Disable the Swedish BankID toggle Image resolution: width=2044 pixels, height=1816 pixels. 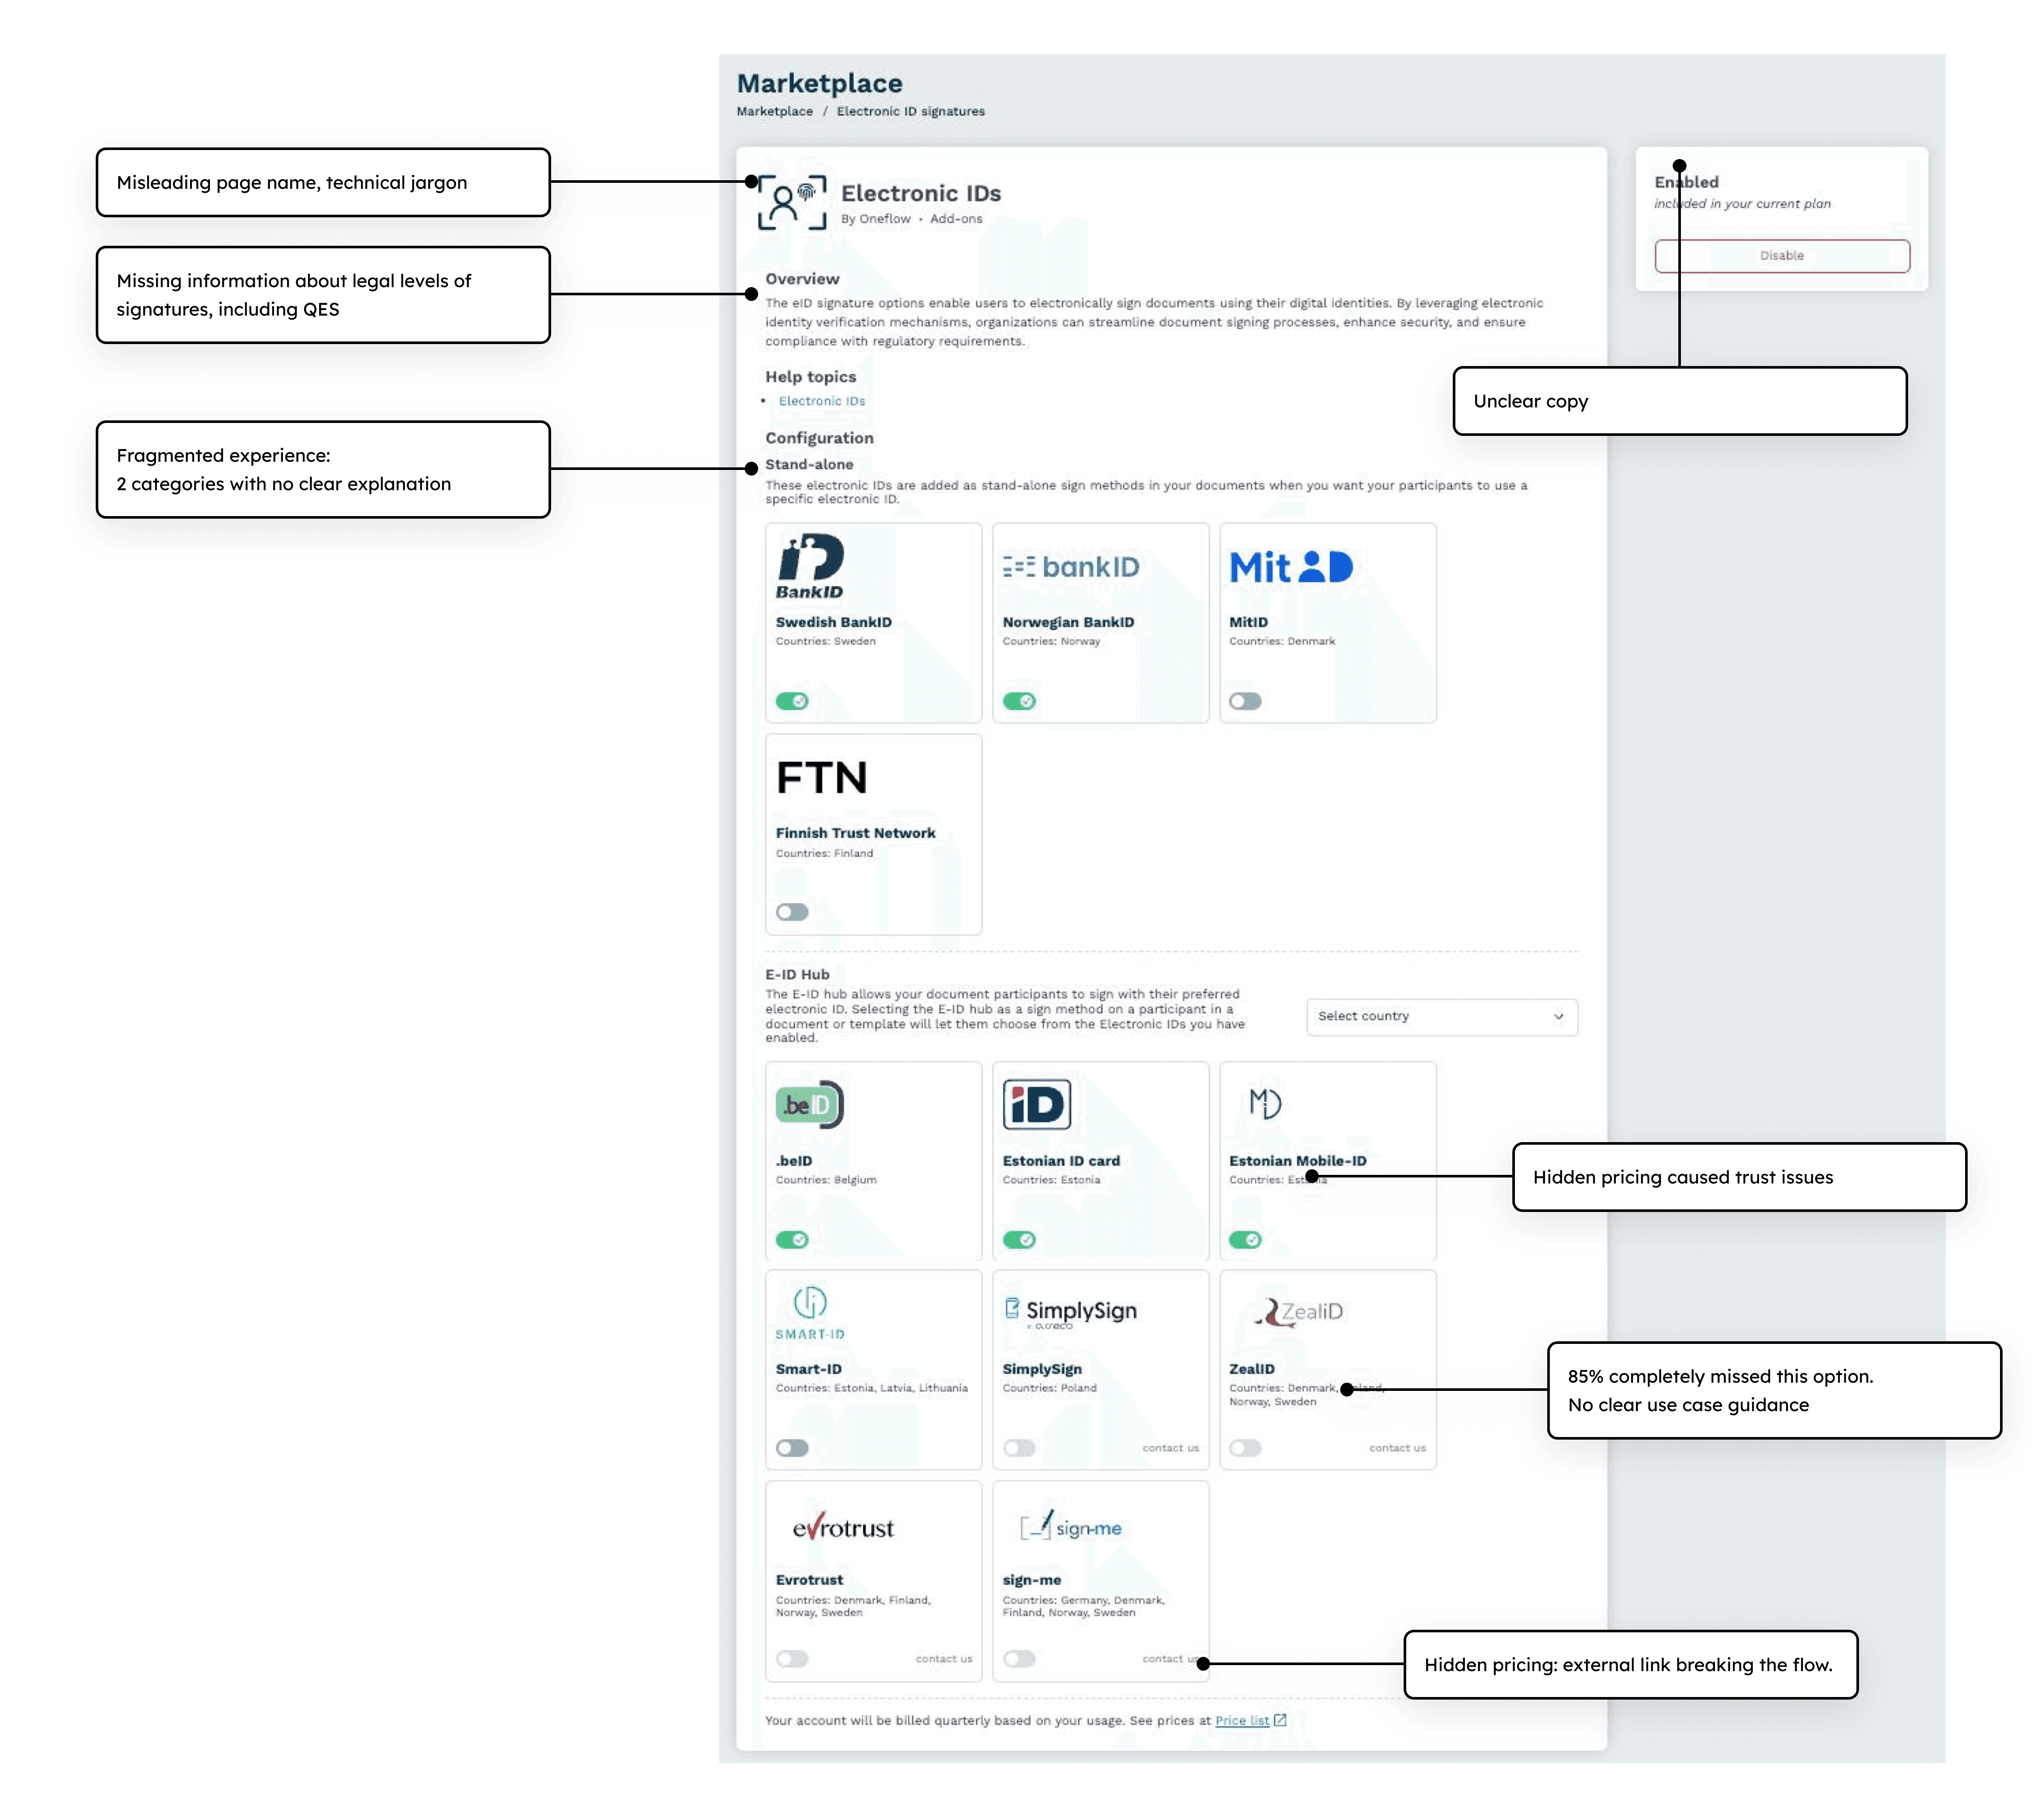coord(792,701)
